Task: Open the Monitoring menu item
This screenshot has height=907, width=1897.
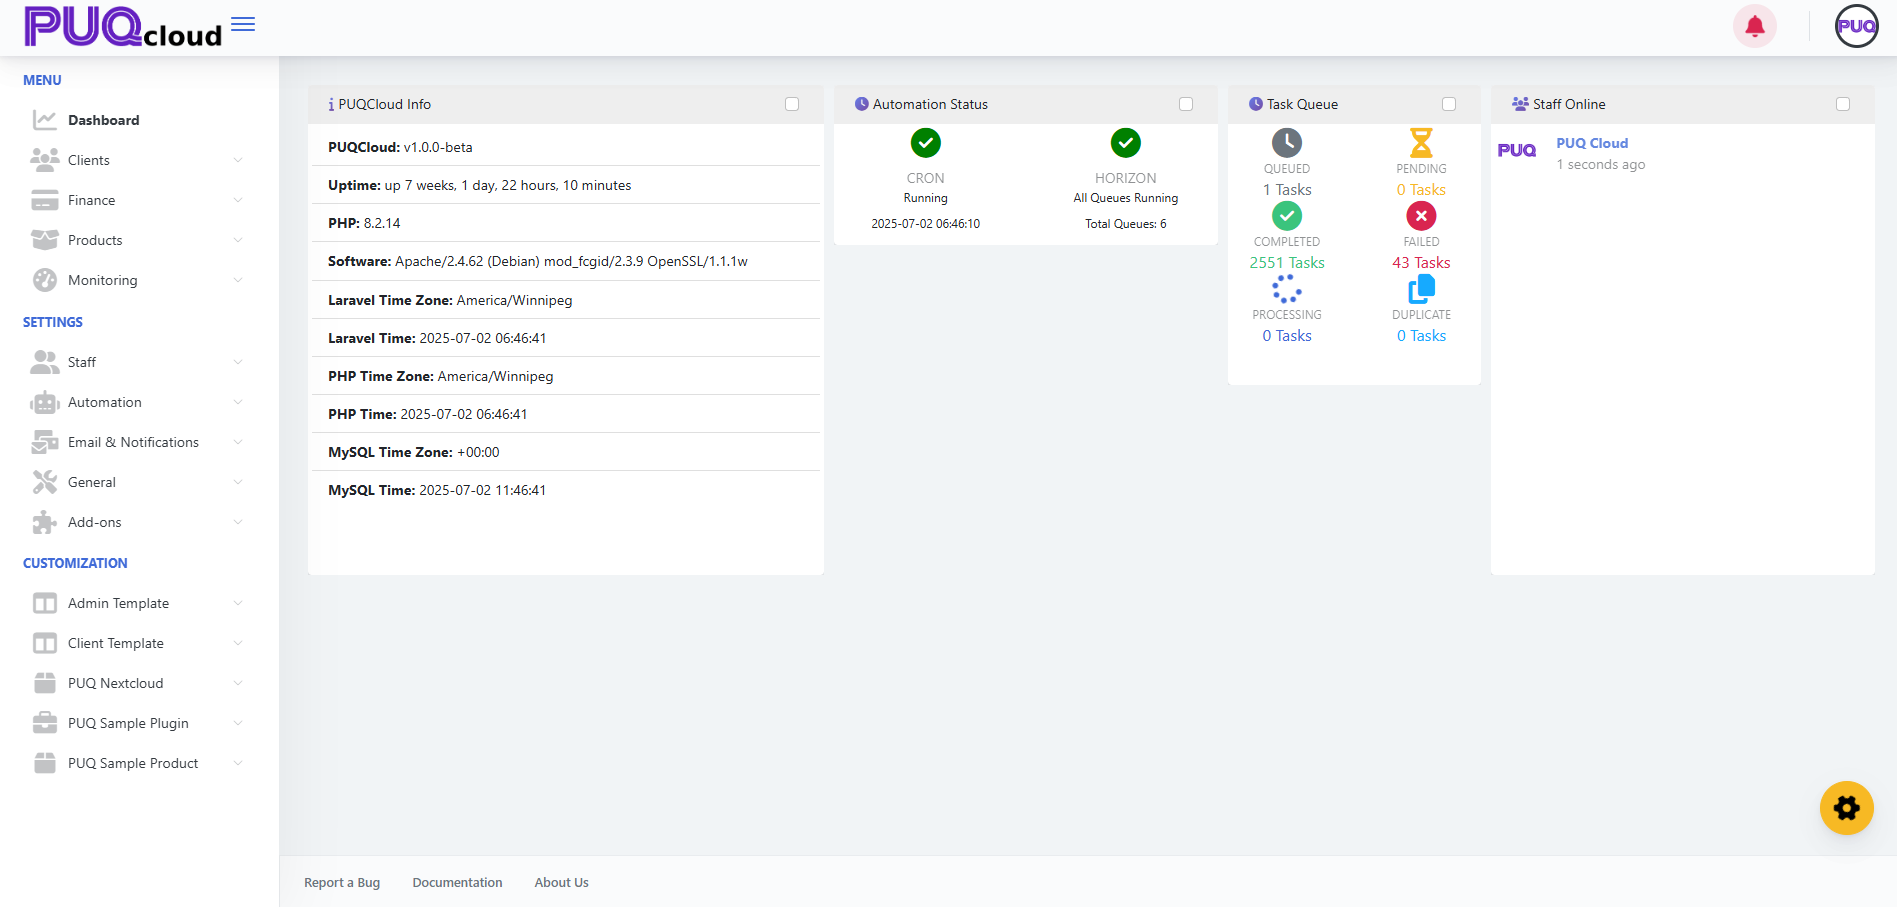Action: 138,280
